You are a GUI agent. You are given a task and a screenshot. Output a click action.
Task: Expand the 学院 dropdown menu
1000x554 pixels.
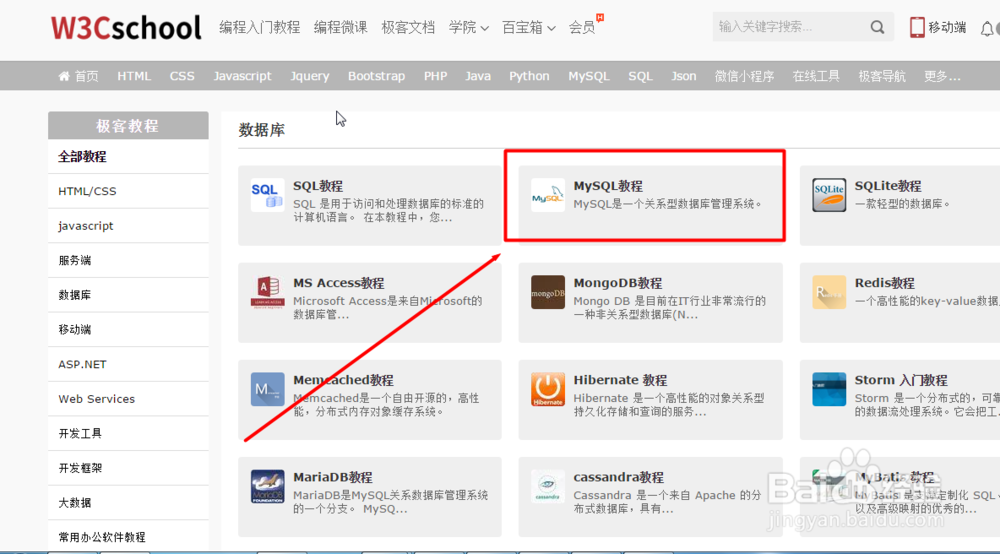click(x=469, y=27)
